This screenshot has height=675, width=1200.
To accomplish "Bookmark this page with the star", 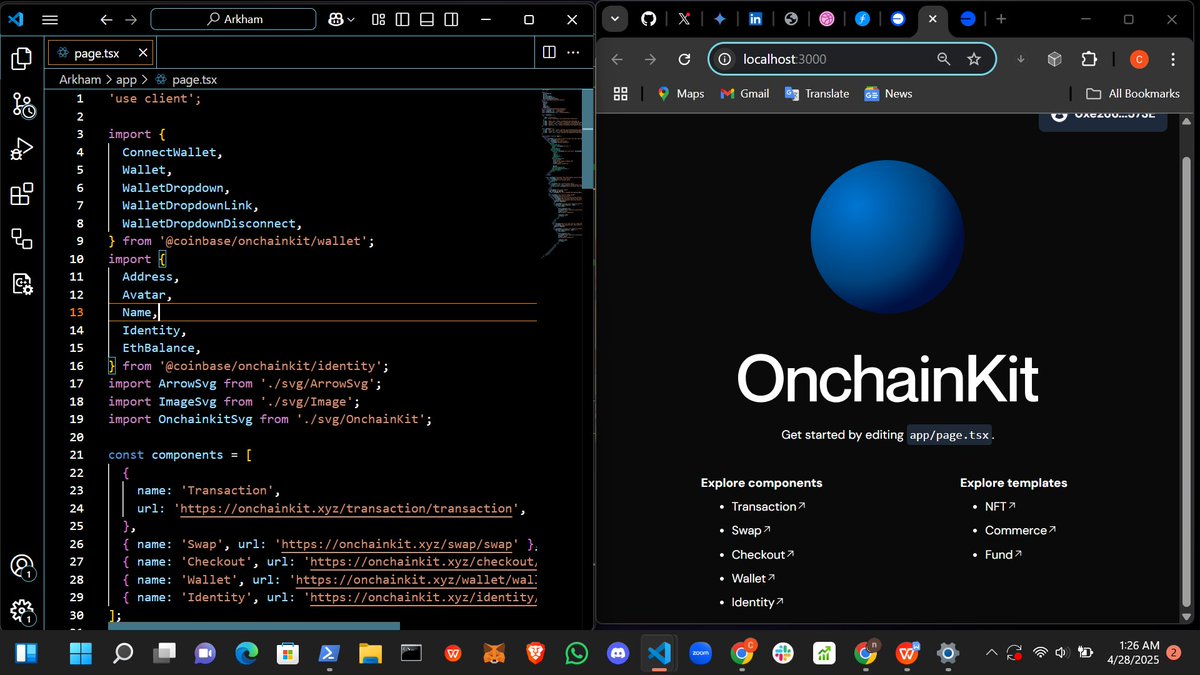I will click(974, 59).
